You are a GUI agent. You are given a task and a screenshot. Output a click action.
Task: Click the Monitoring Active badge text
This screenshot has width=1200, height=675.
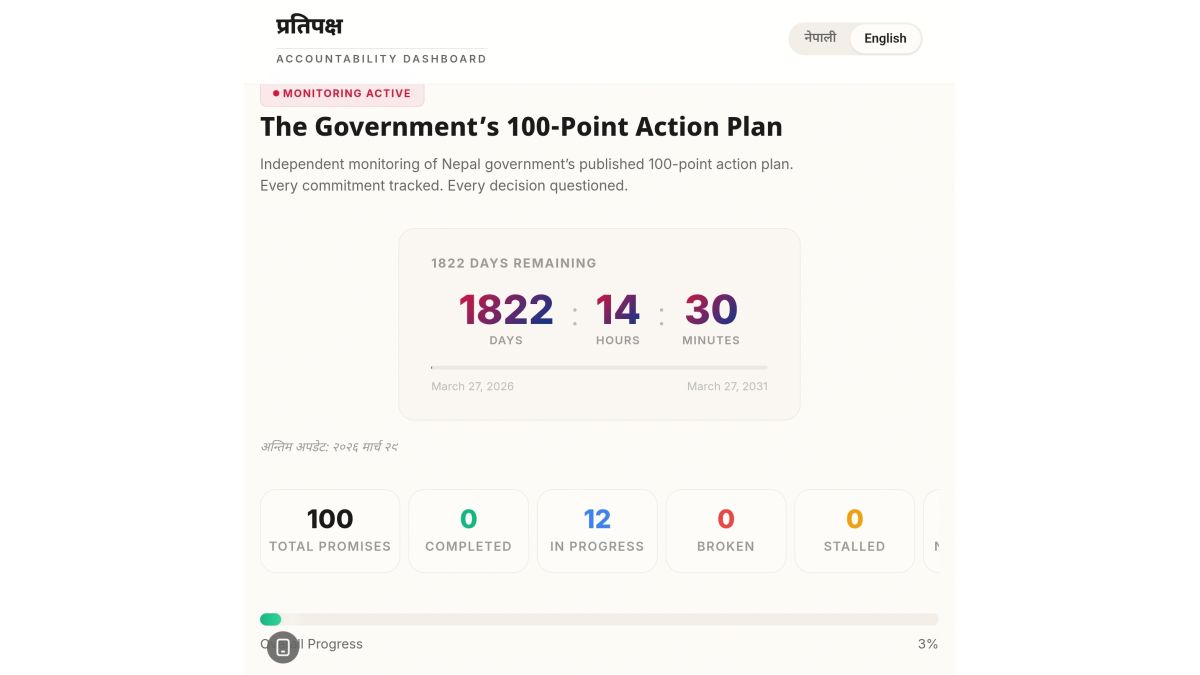[346, 93]
